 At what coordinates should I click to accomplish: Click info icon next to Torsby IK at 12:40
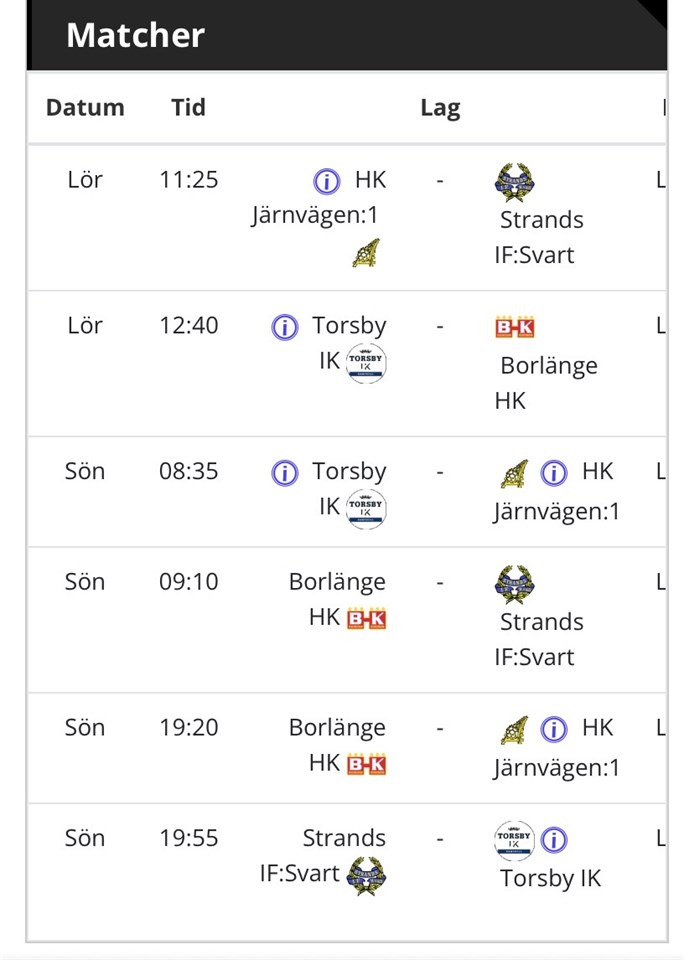click(x=285, y=327)
